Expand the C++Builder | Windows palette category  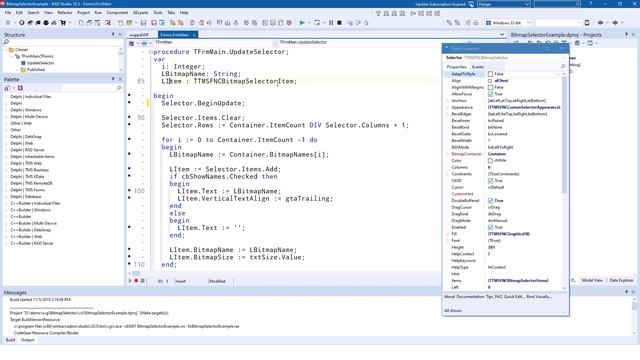coord(6,210)
